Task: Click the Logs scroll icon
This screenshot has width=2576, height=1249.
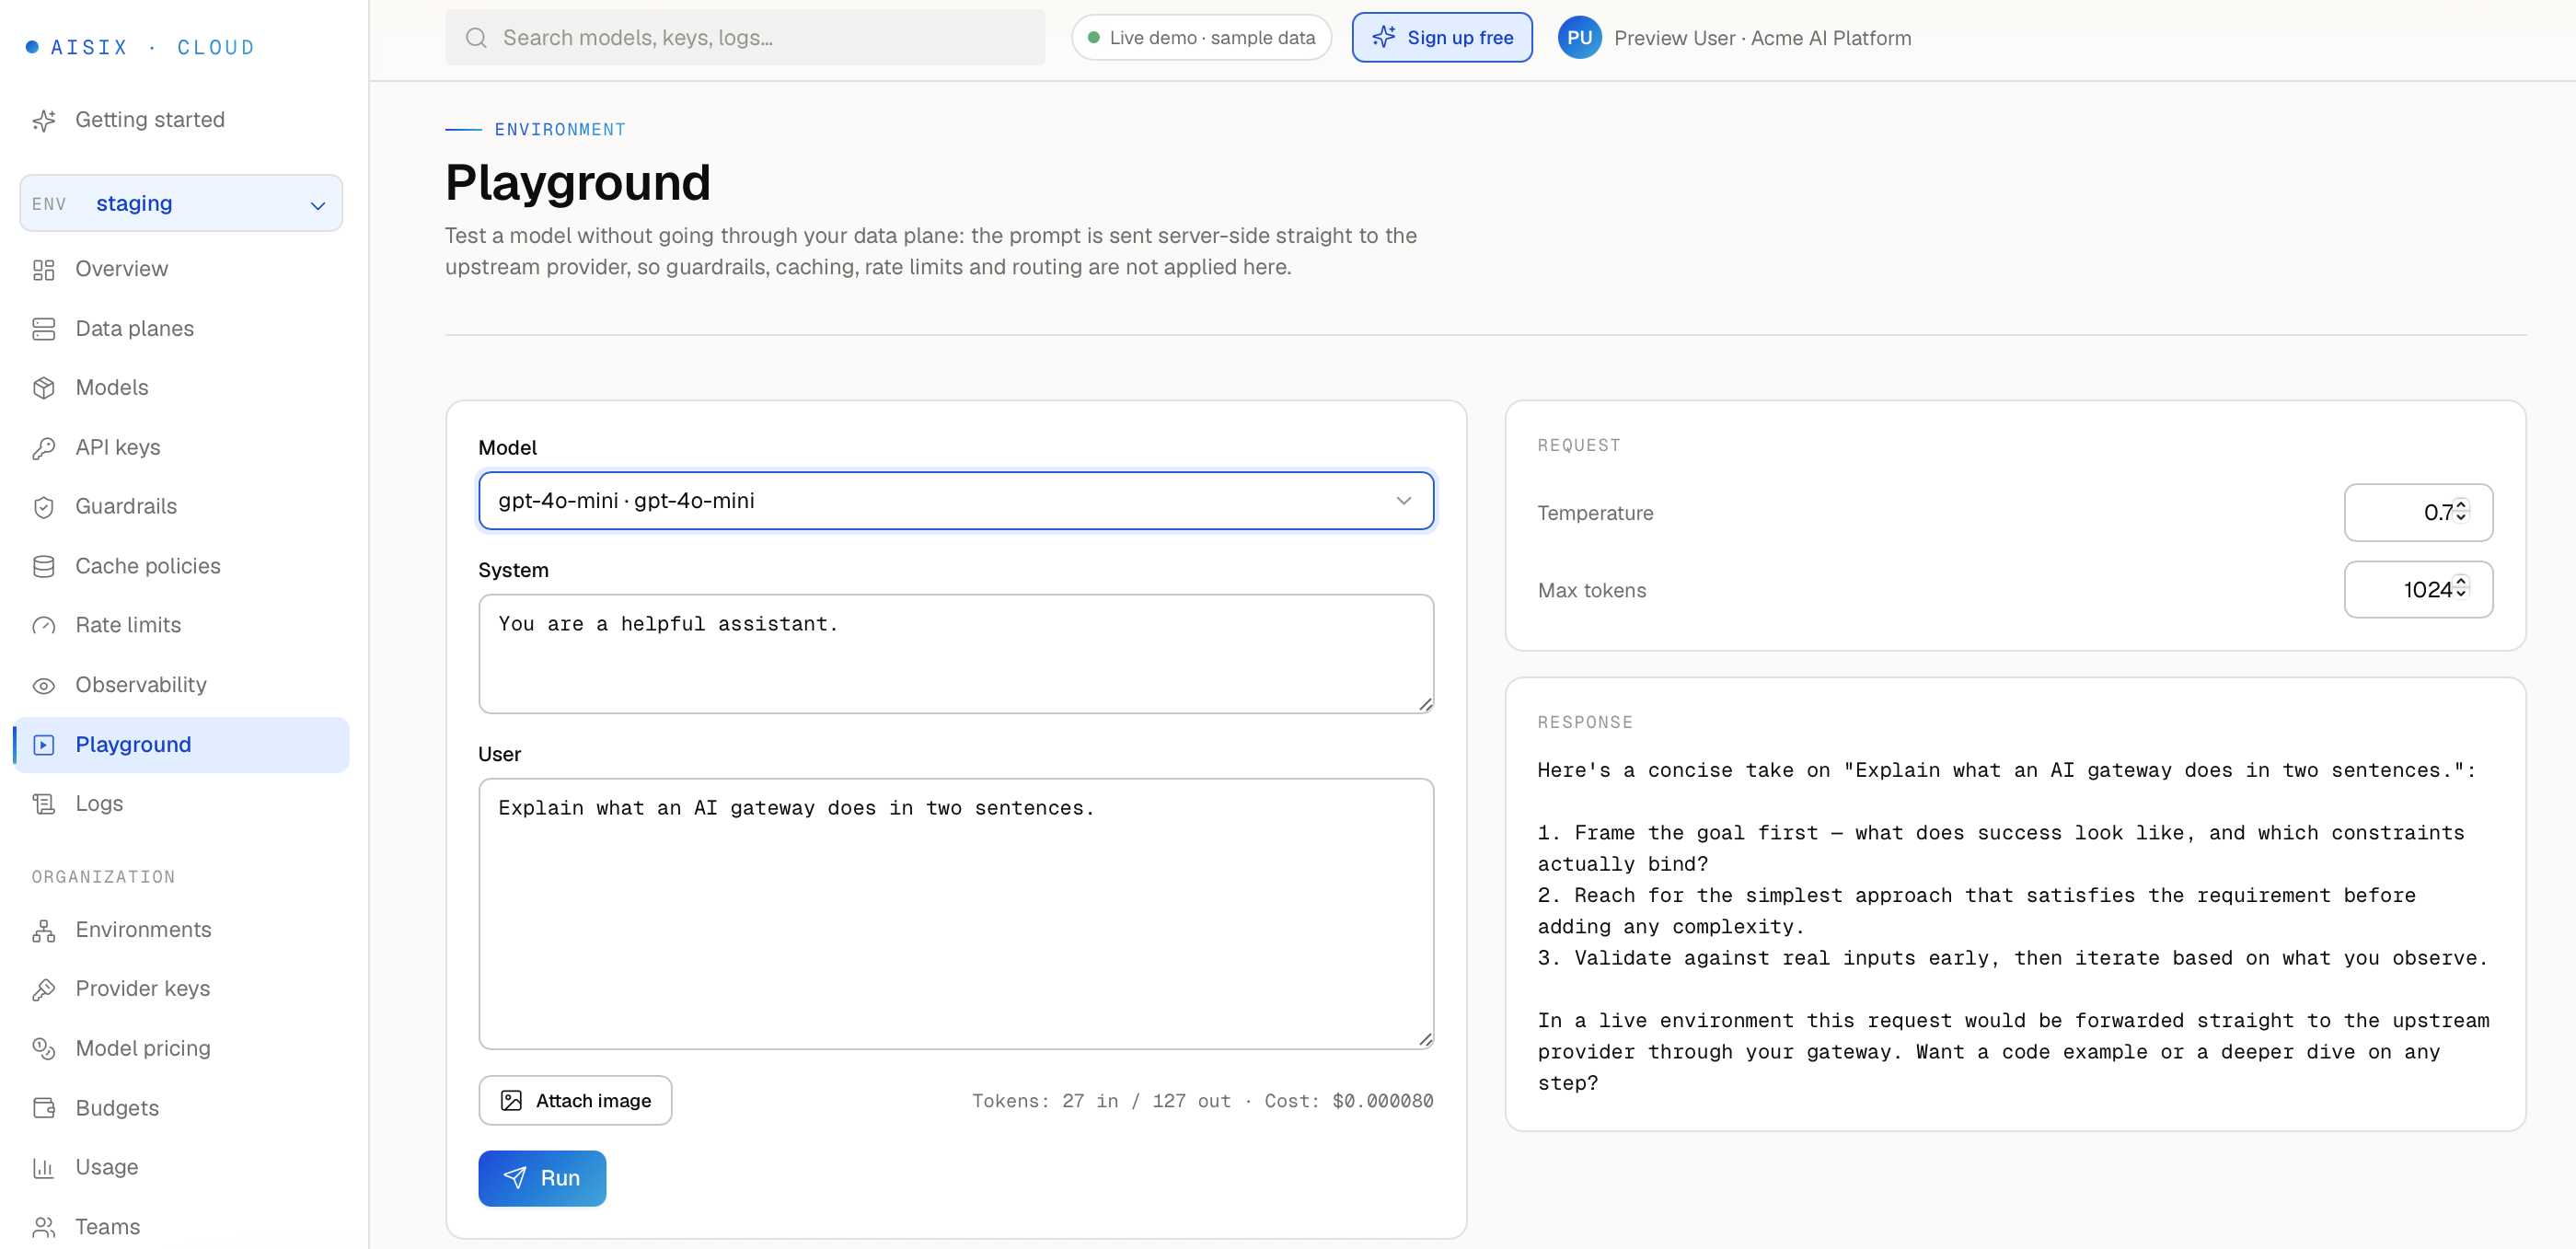Action: click(43, 804)
